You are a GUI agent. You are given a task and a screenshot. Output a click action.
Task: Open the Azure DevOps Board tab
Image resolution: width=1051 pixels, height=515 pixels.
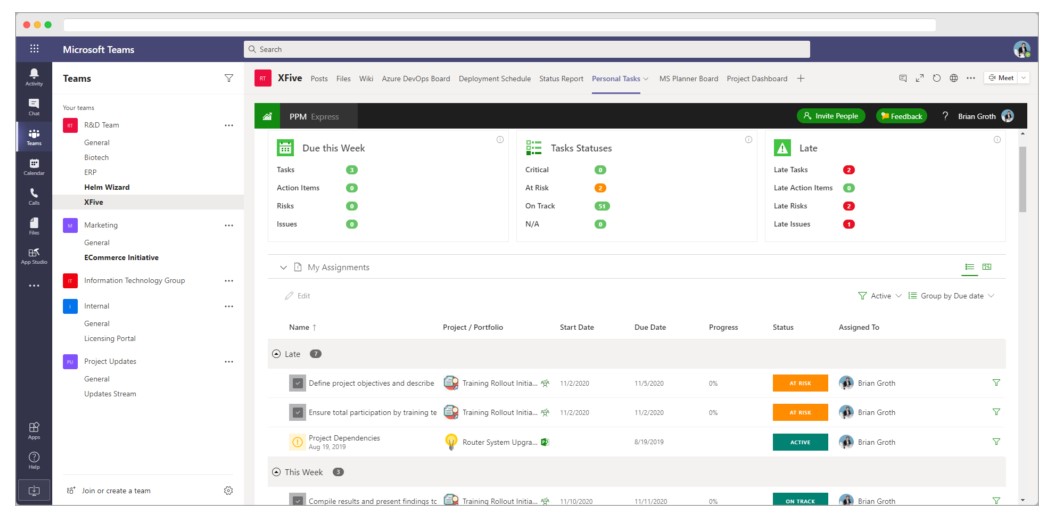click(x=416, y=78)
